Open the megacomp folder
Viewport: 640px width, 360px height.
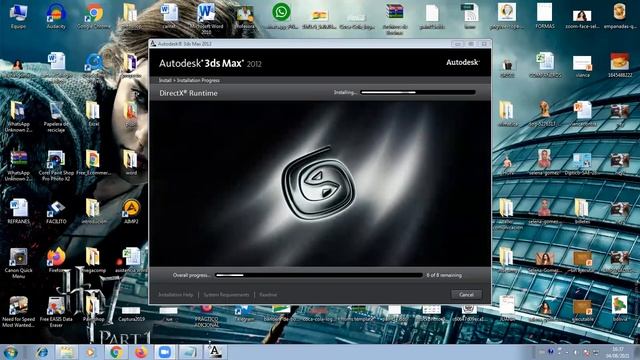tap(93, 260)
